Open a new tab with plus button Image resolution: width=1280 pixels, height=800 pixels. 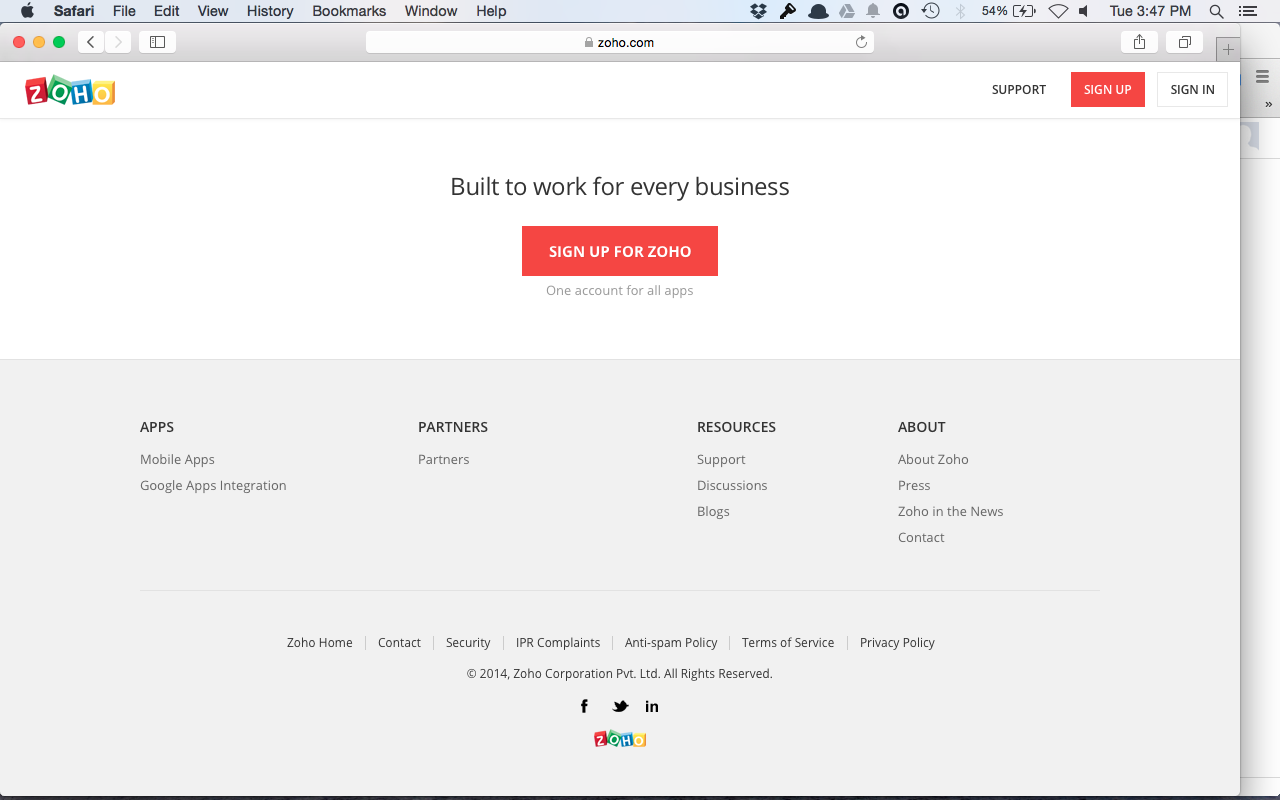tap(1228, 49)
